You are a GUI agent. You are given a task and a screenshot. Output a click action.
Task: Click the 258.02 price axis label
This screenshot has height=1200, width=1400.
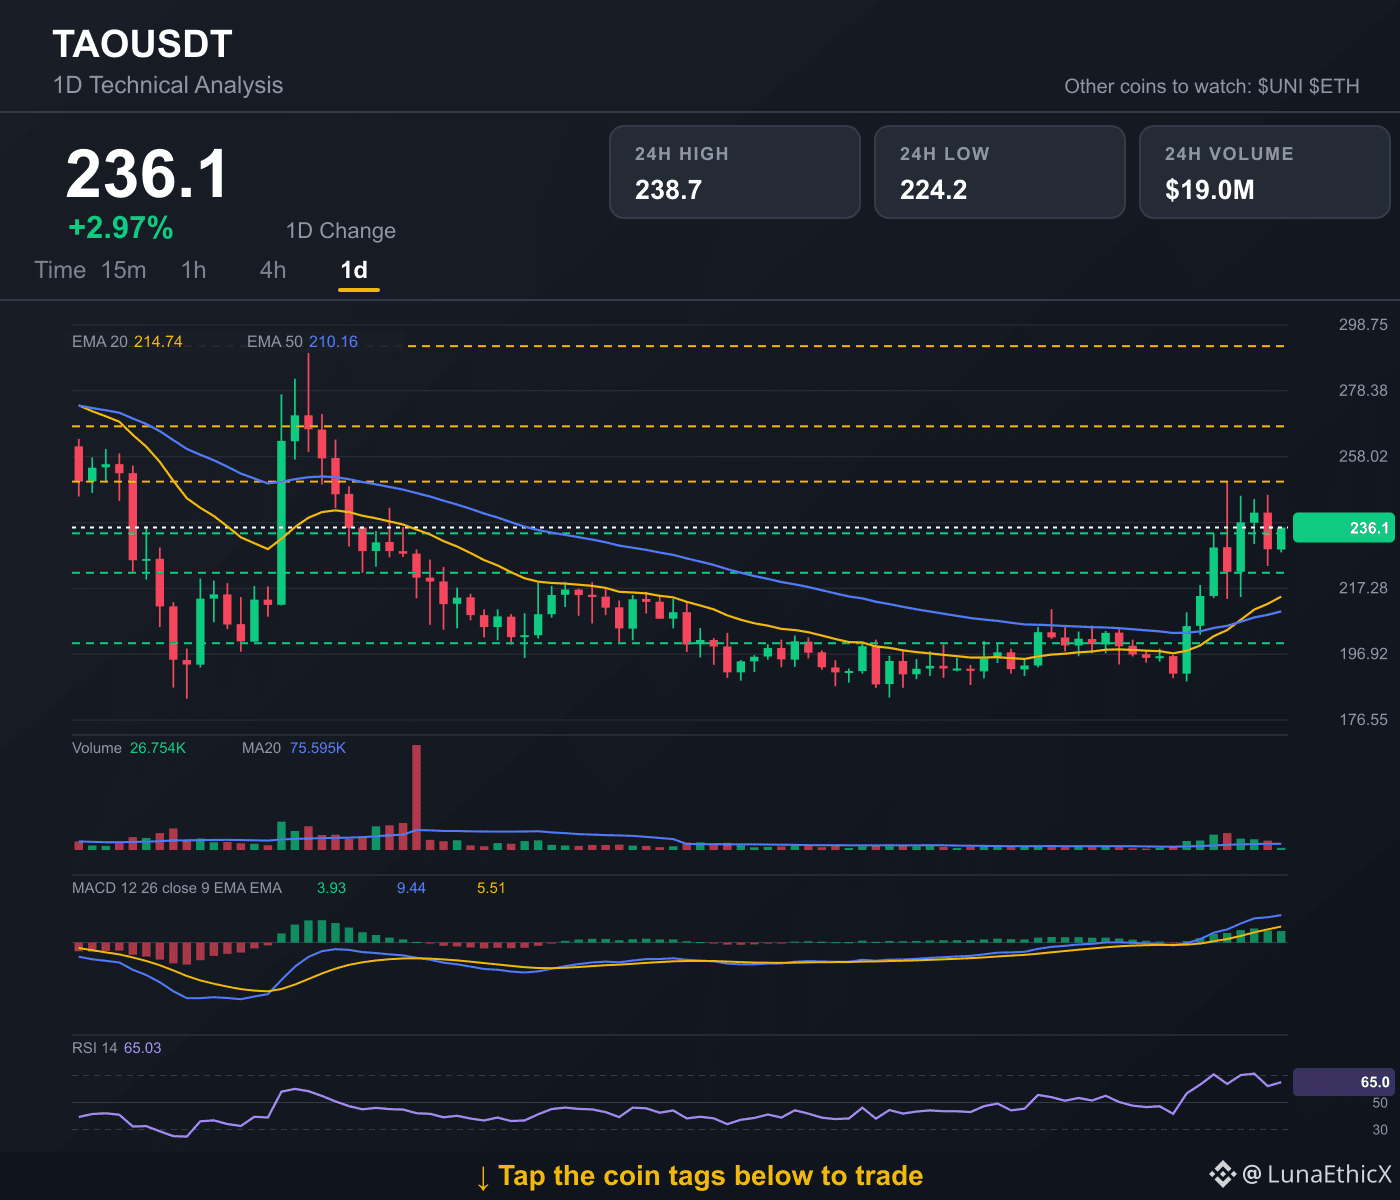coord(1363,457)
